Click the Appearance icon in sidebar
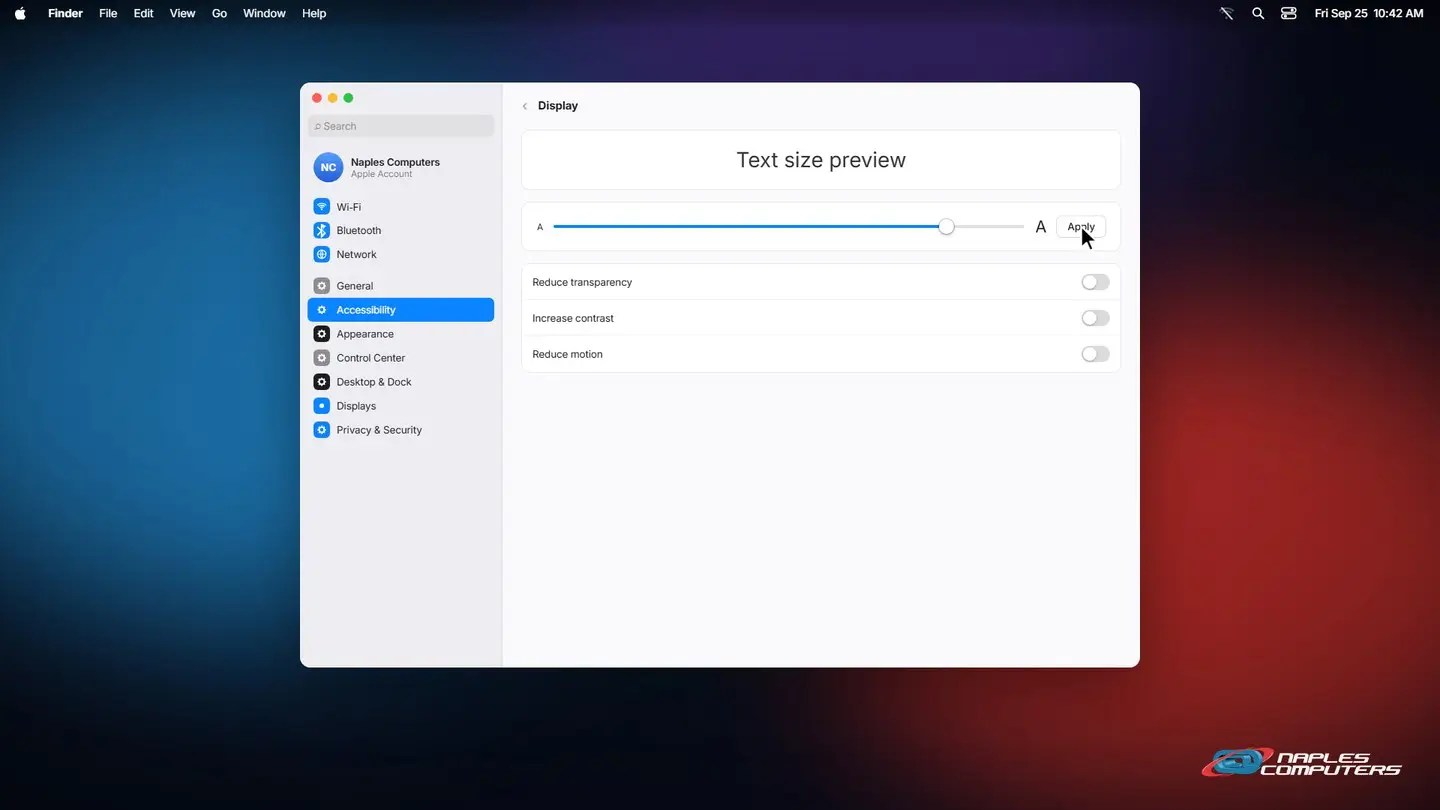Viewport: 1440px width, 810px height. (321, 334)
